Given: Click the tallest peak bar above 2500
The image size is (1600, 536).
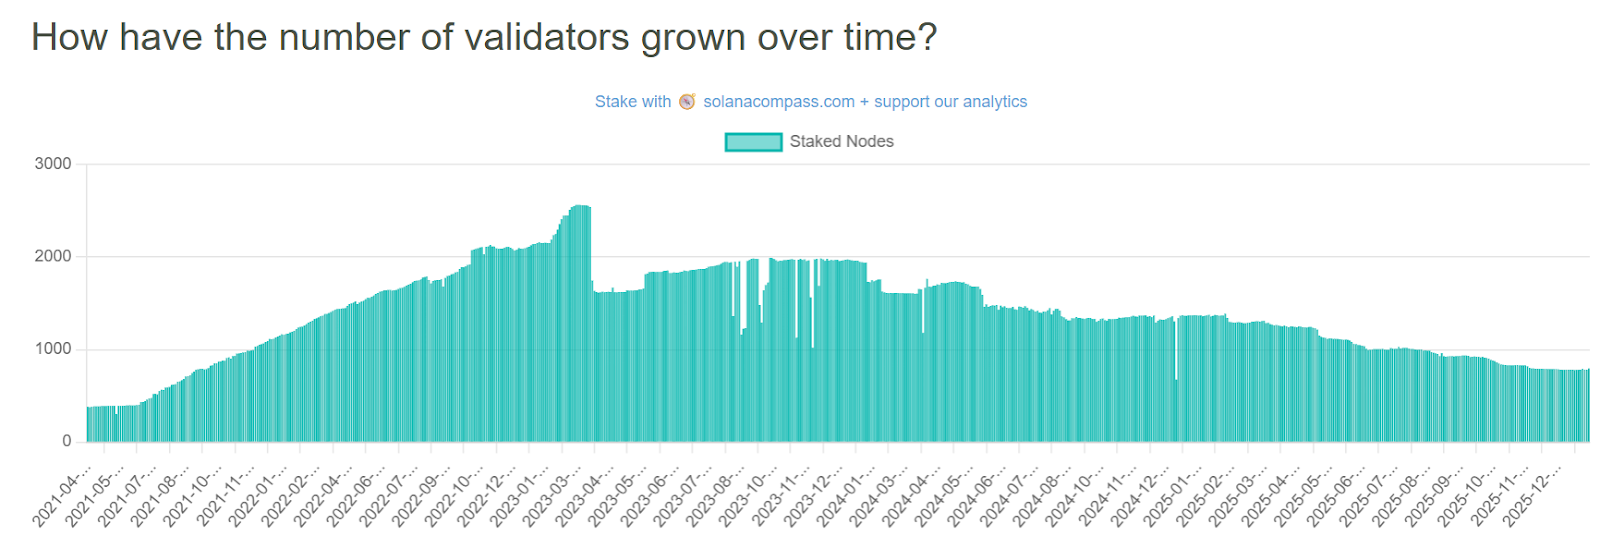Looking at the screenshot, I should pos(580,320).
